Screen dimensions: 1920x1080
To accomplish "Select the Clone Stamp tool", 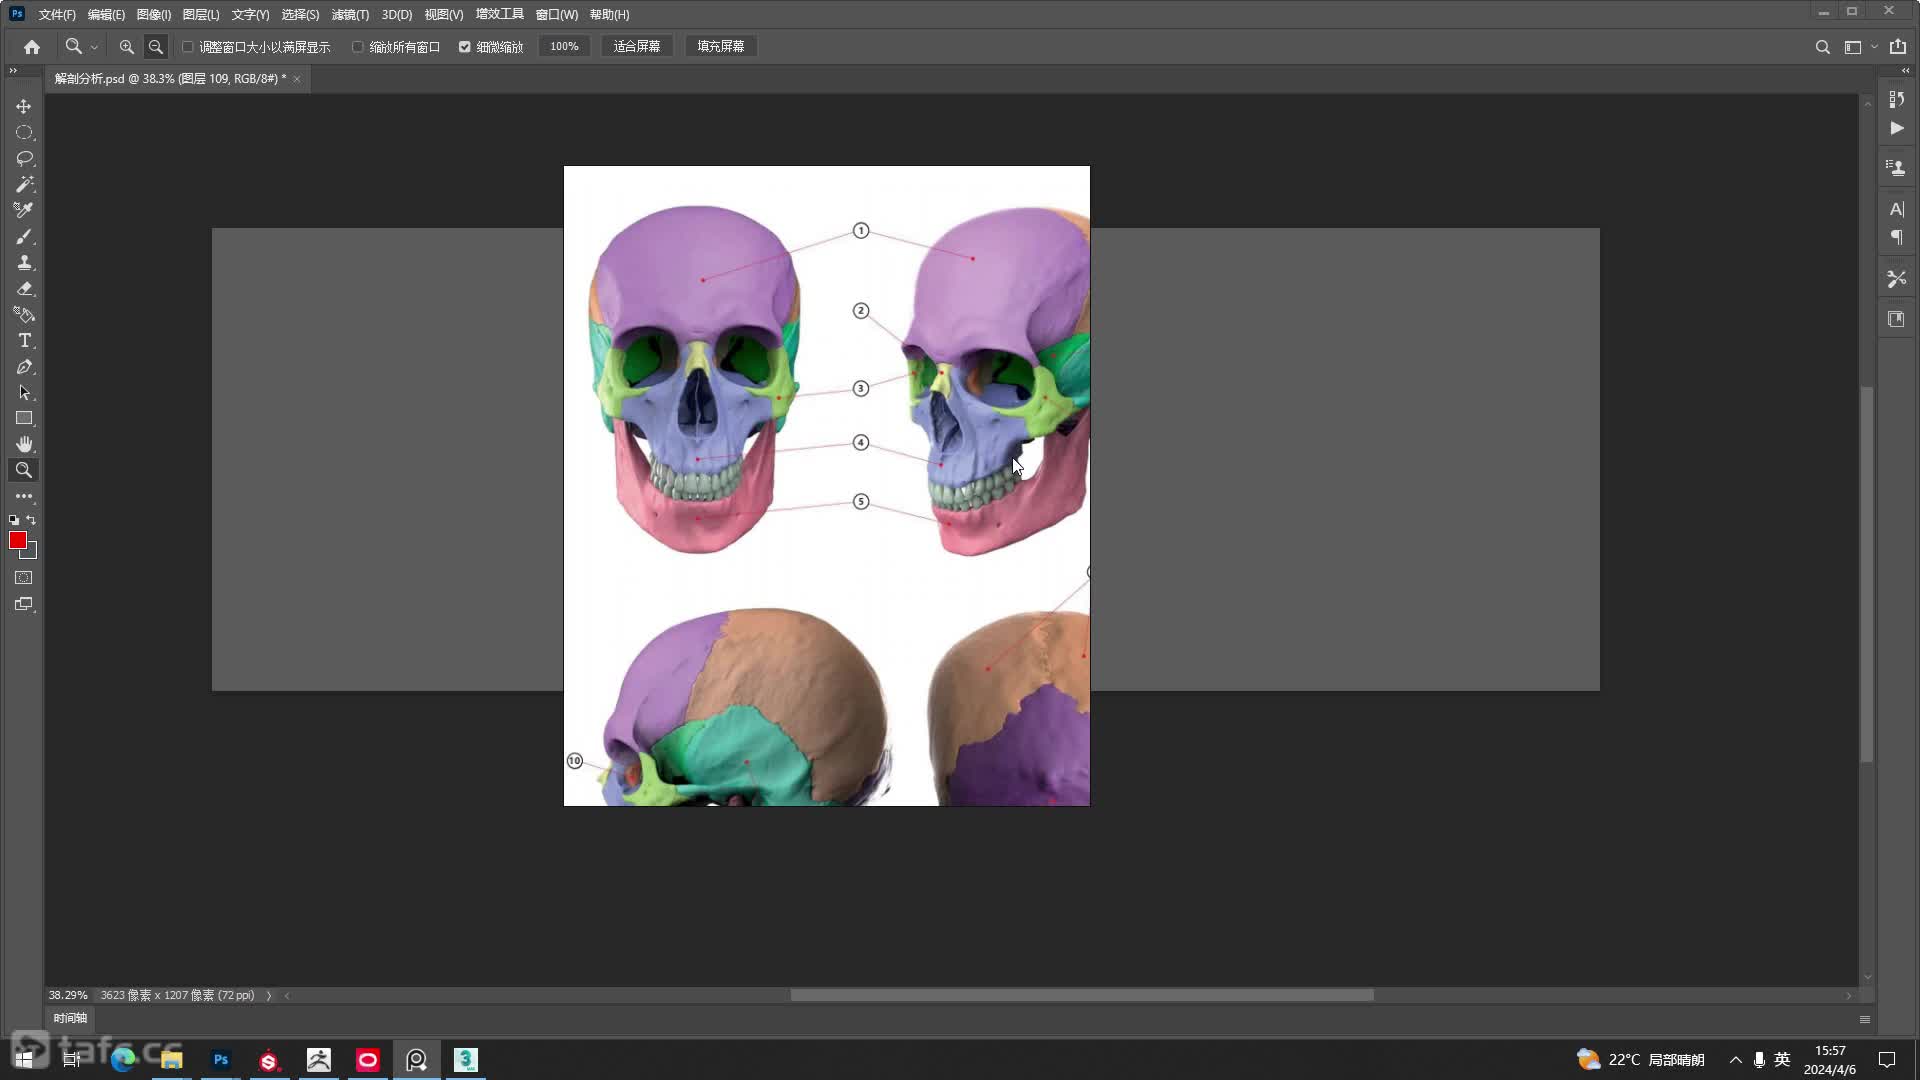I will coord(24,262).
